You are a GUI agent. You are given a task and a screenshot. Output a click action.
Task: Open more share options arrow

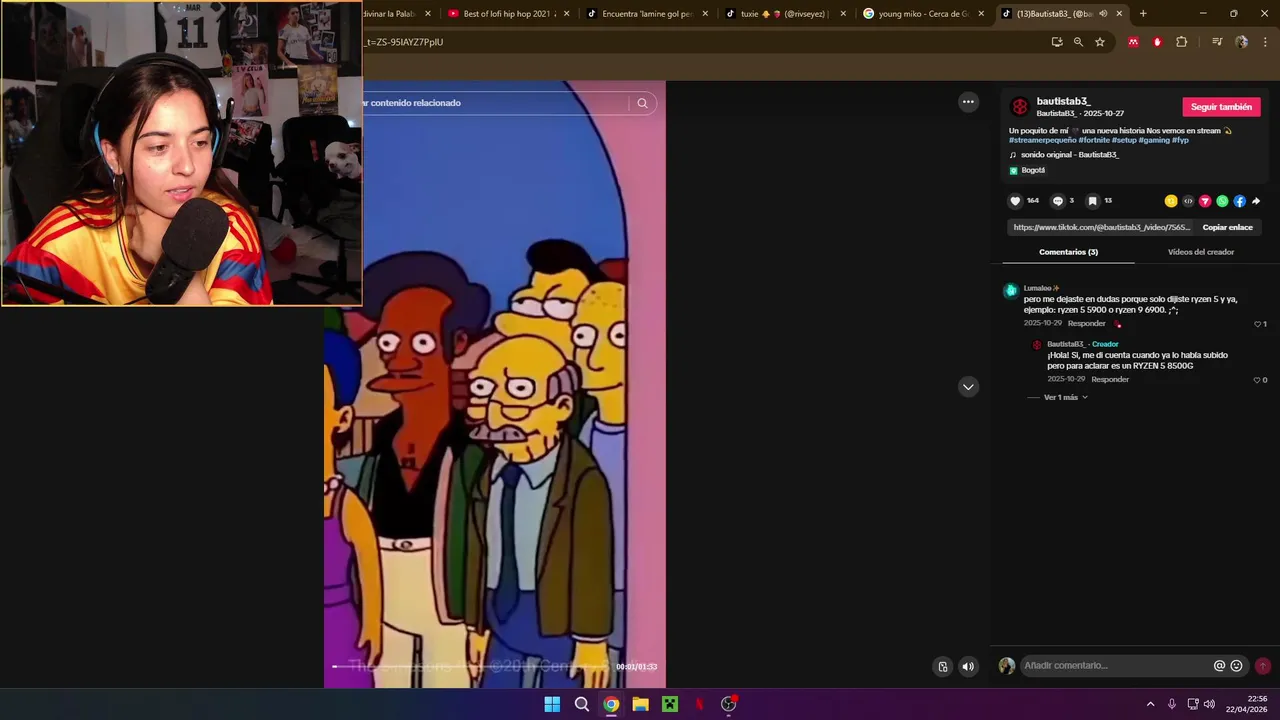point(1256,201)
